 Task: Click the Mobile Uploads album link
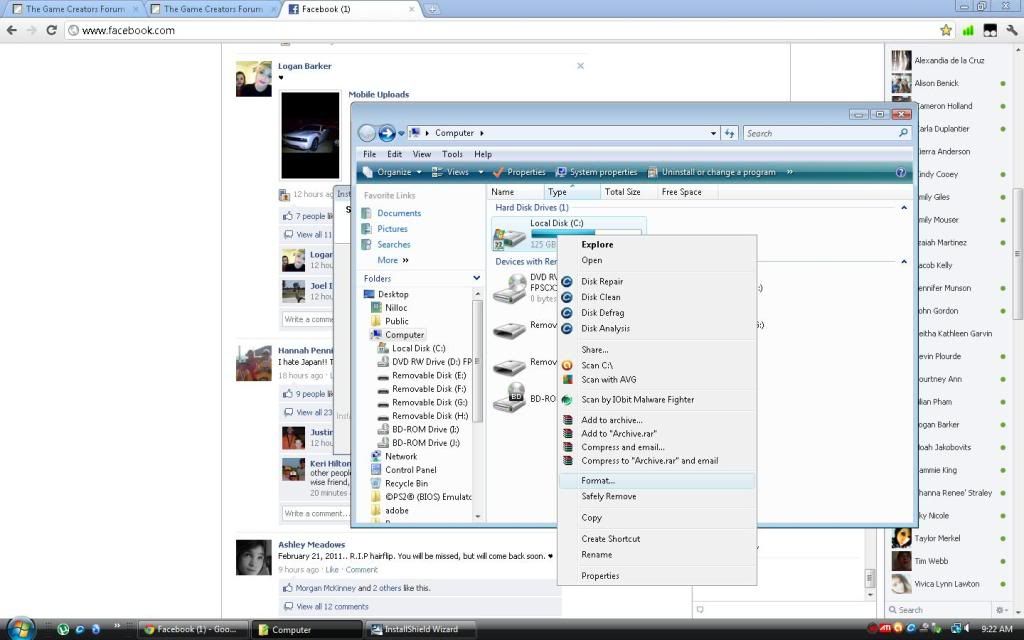(x=379, y=94)
